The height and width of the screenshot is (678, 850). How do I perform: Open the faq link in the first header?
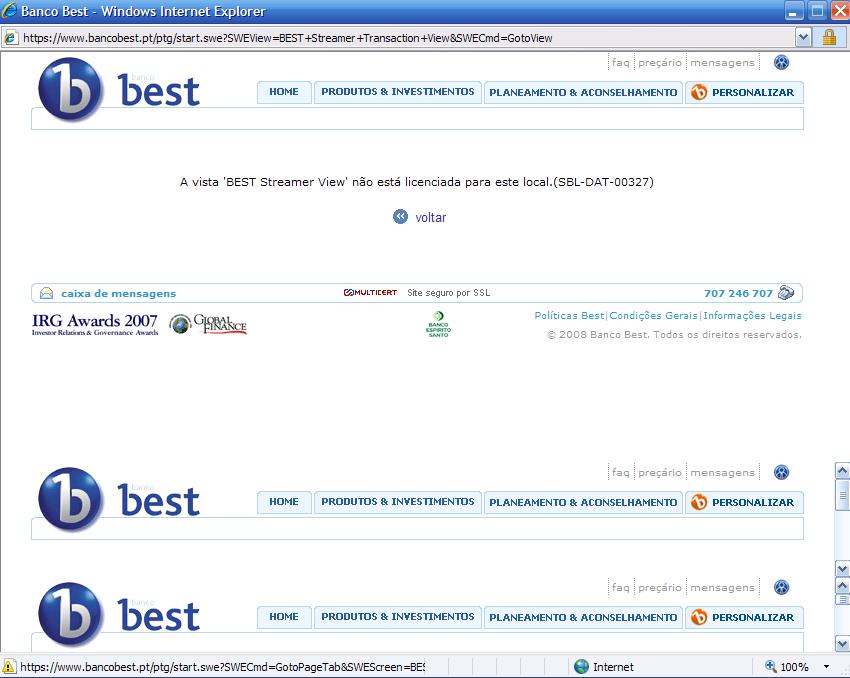point(621,62)
